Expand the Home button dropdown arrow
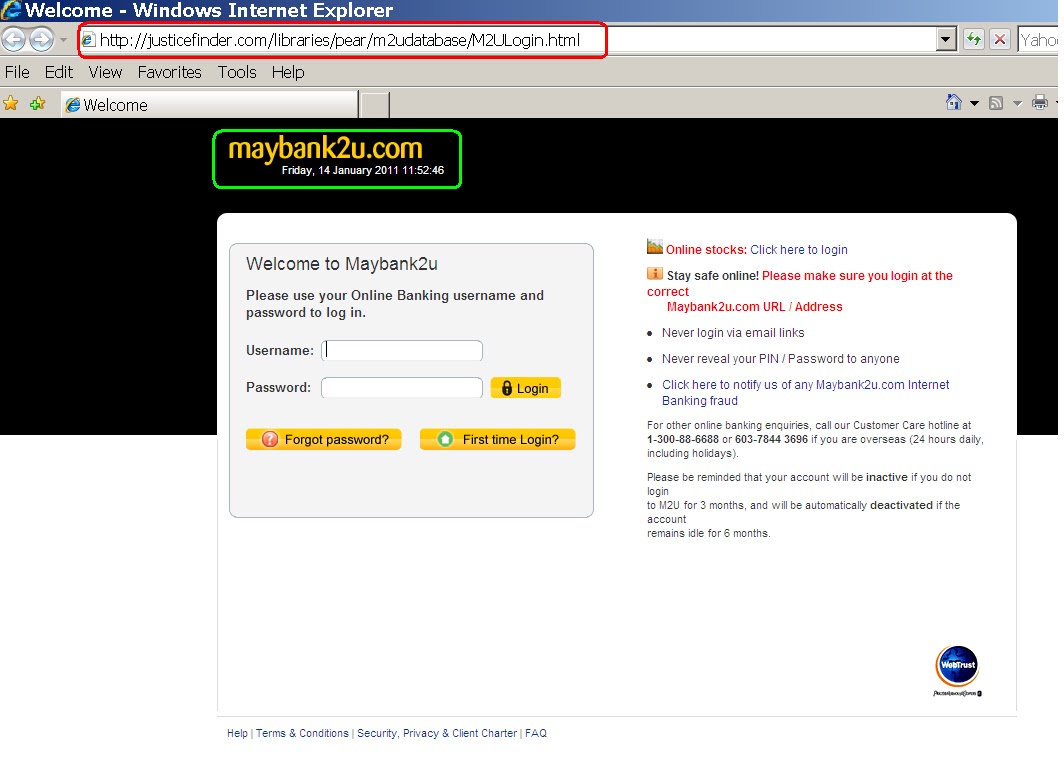 (974, 103)
